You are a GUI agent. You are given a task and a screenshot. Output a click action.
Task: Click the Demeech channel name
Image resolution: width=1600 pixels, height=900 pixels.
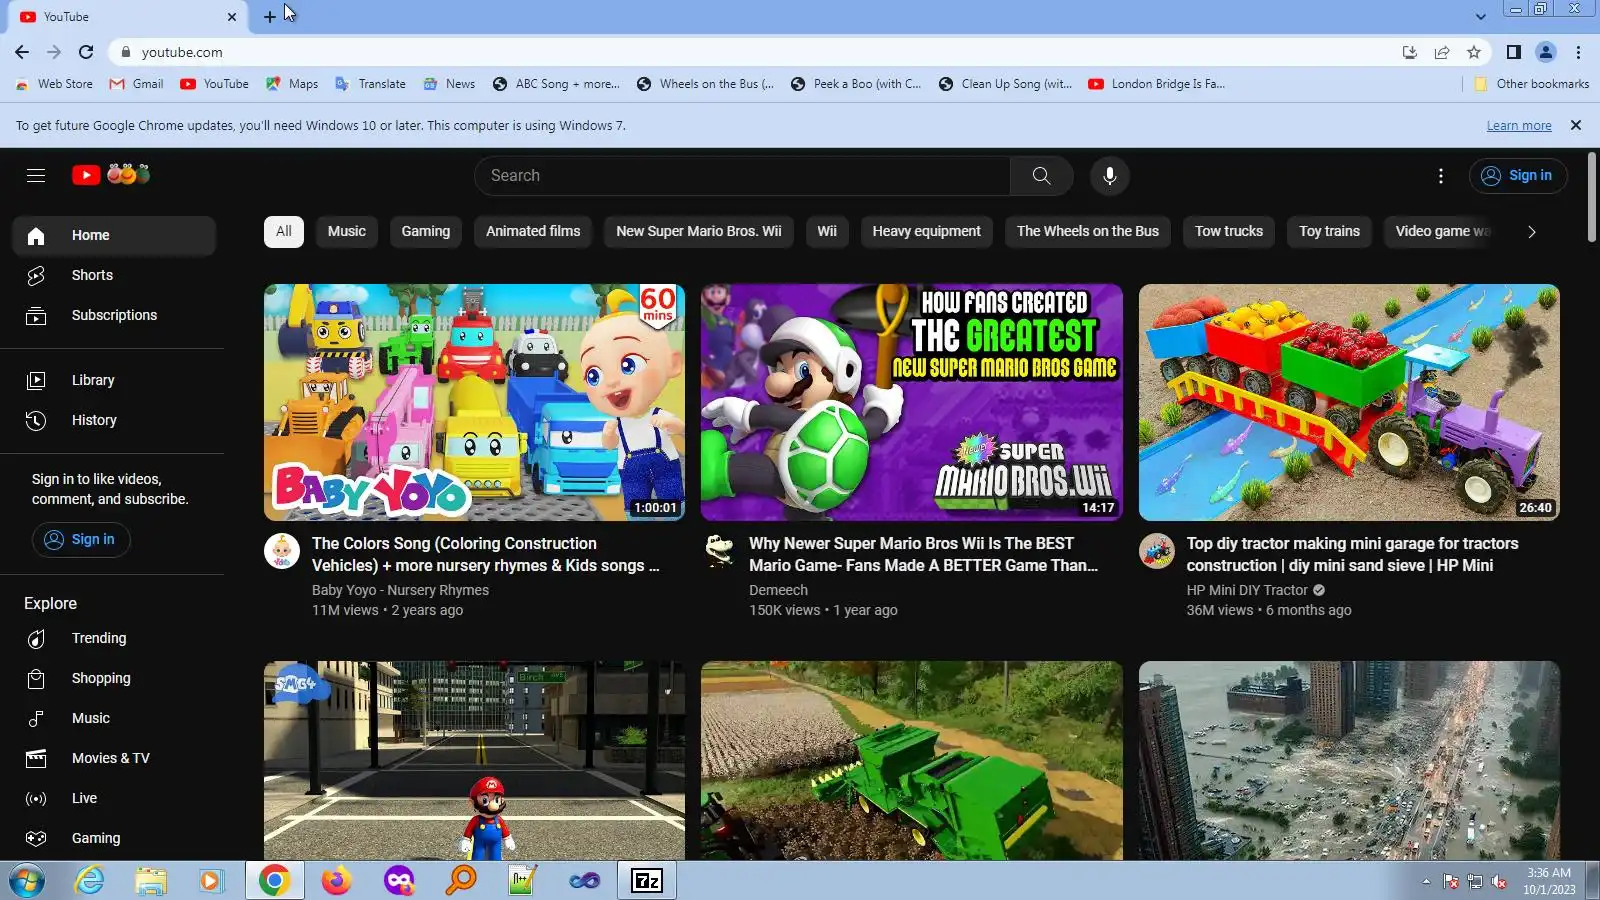pyautogui.click(x=778, y=591)
